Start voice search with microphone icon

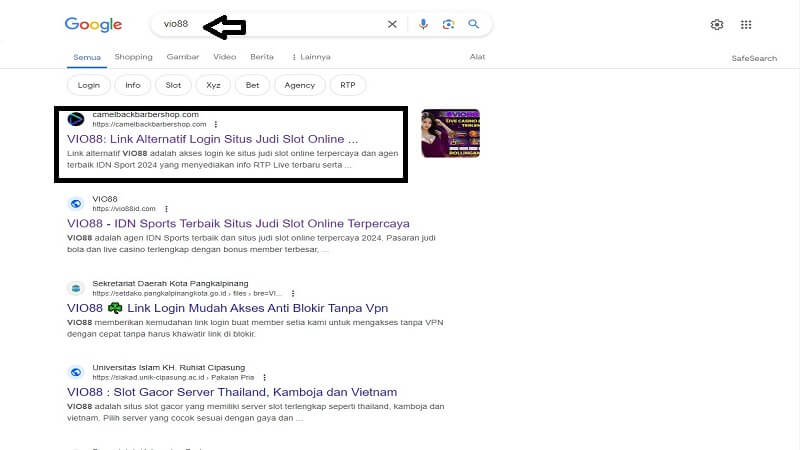coord(423,24)
